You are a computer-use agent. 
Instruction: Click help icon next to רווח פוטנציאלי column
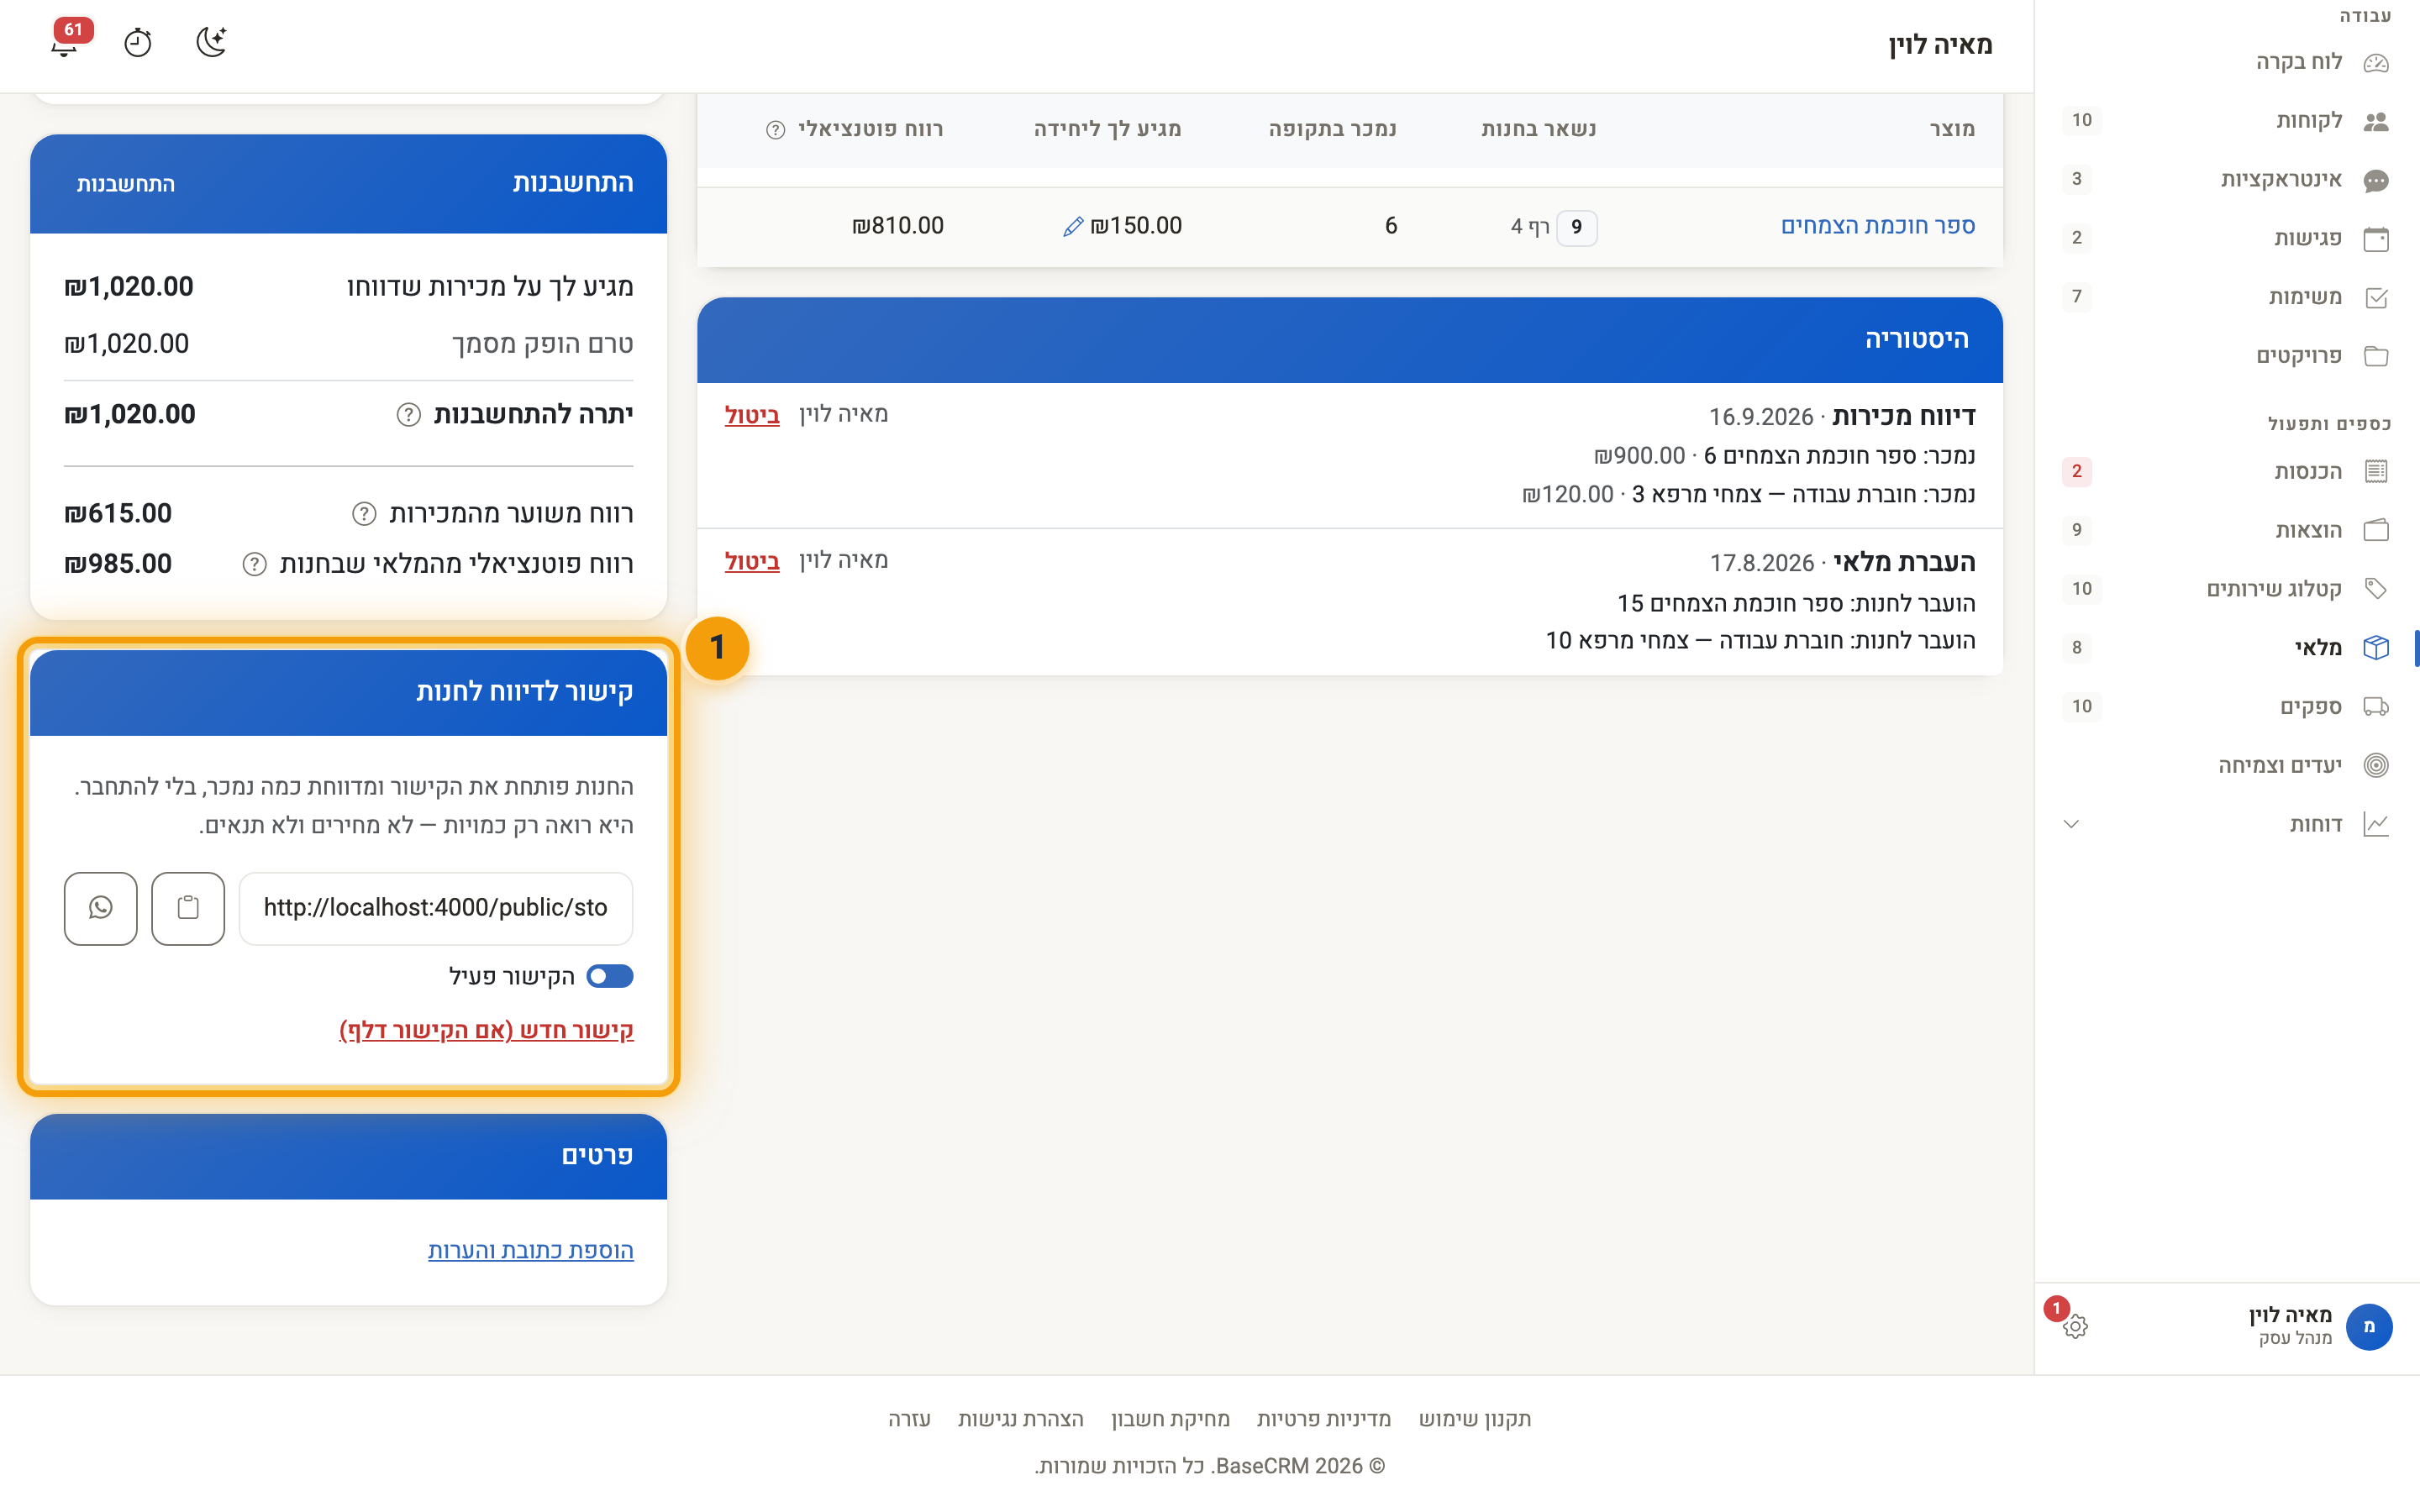click(x=775, y=130)
